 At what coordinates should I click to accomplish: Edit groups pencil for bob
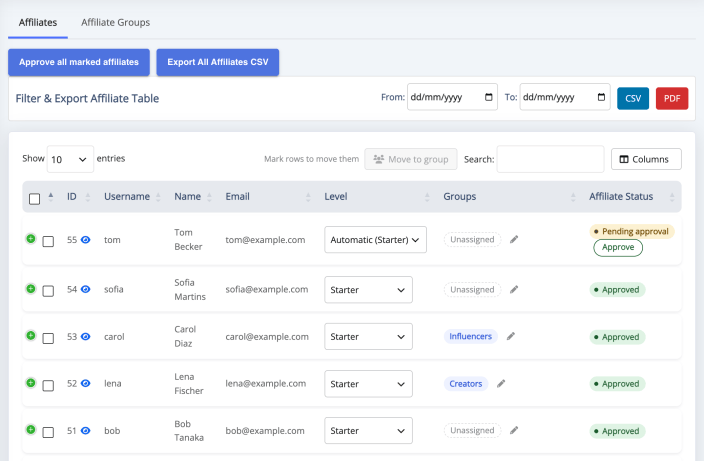click(x=514, y=430)
